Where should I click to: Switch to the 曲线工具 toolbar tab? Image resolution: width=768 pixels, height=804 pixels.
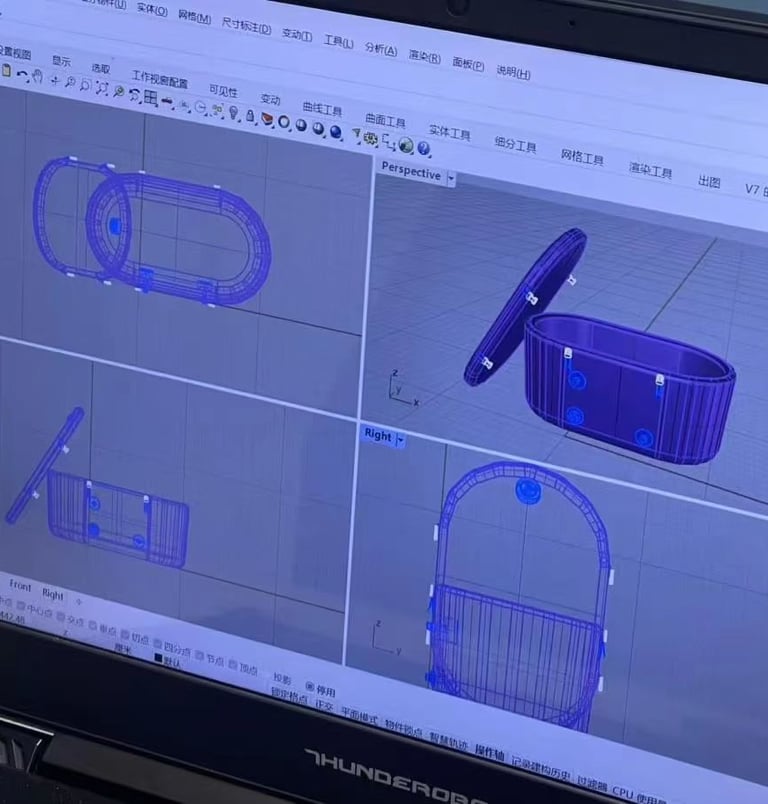point(322,109)
